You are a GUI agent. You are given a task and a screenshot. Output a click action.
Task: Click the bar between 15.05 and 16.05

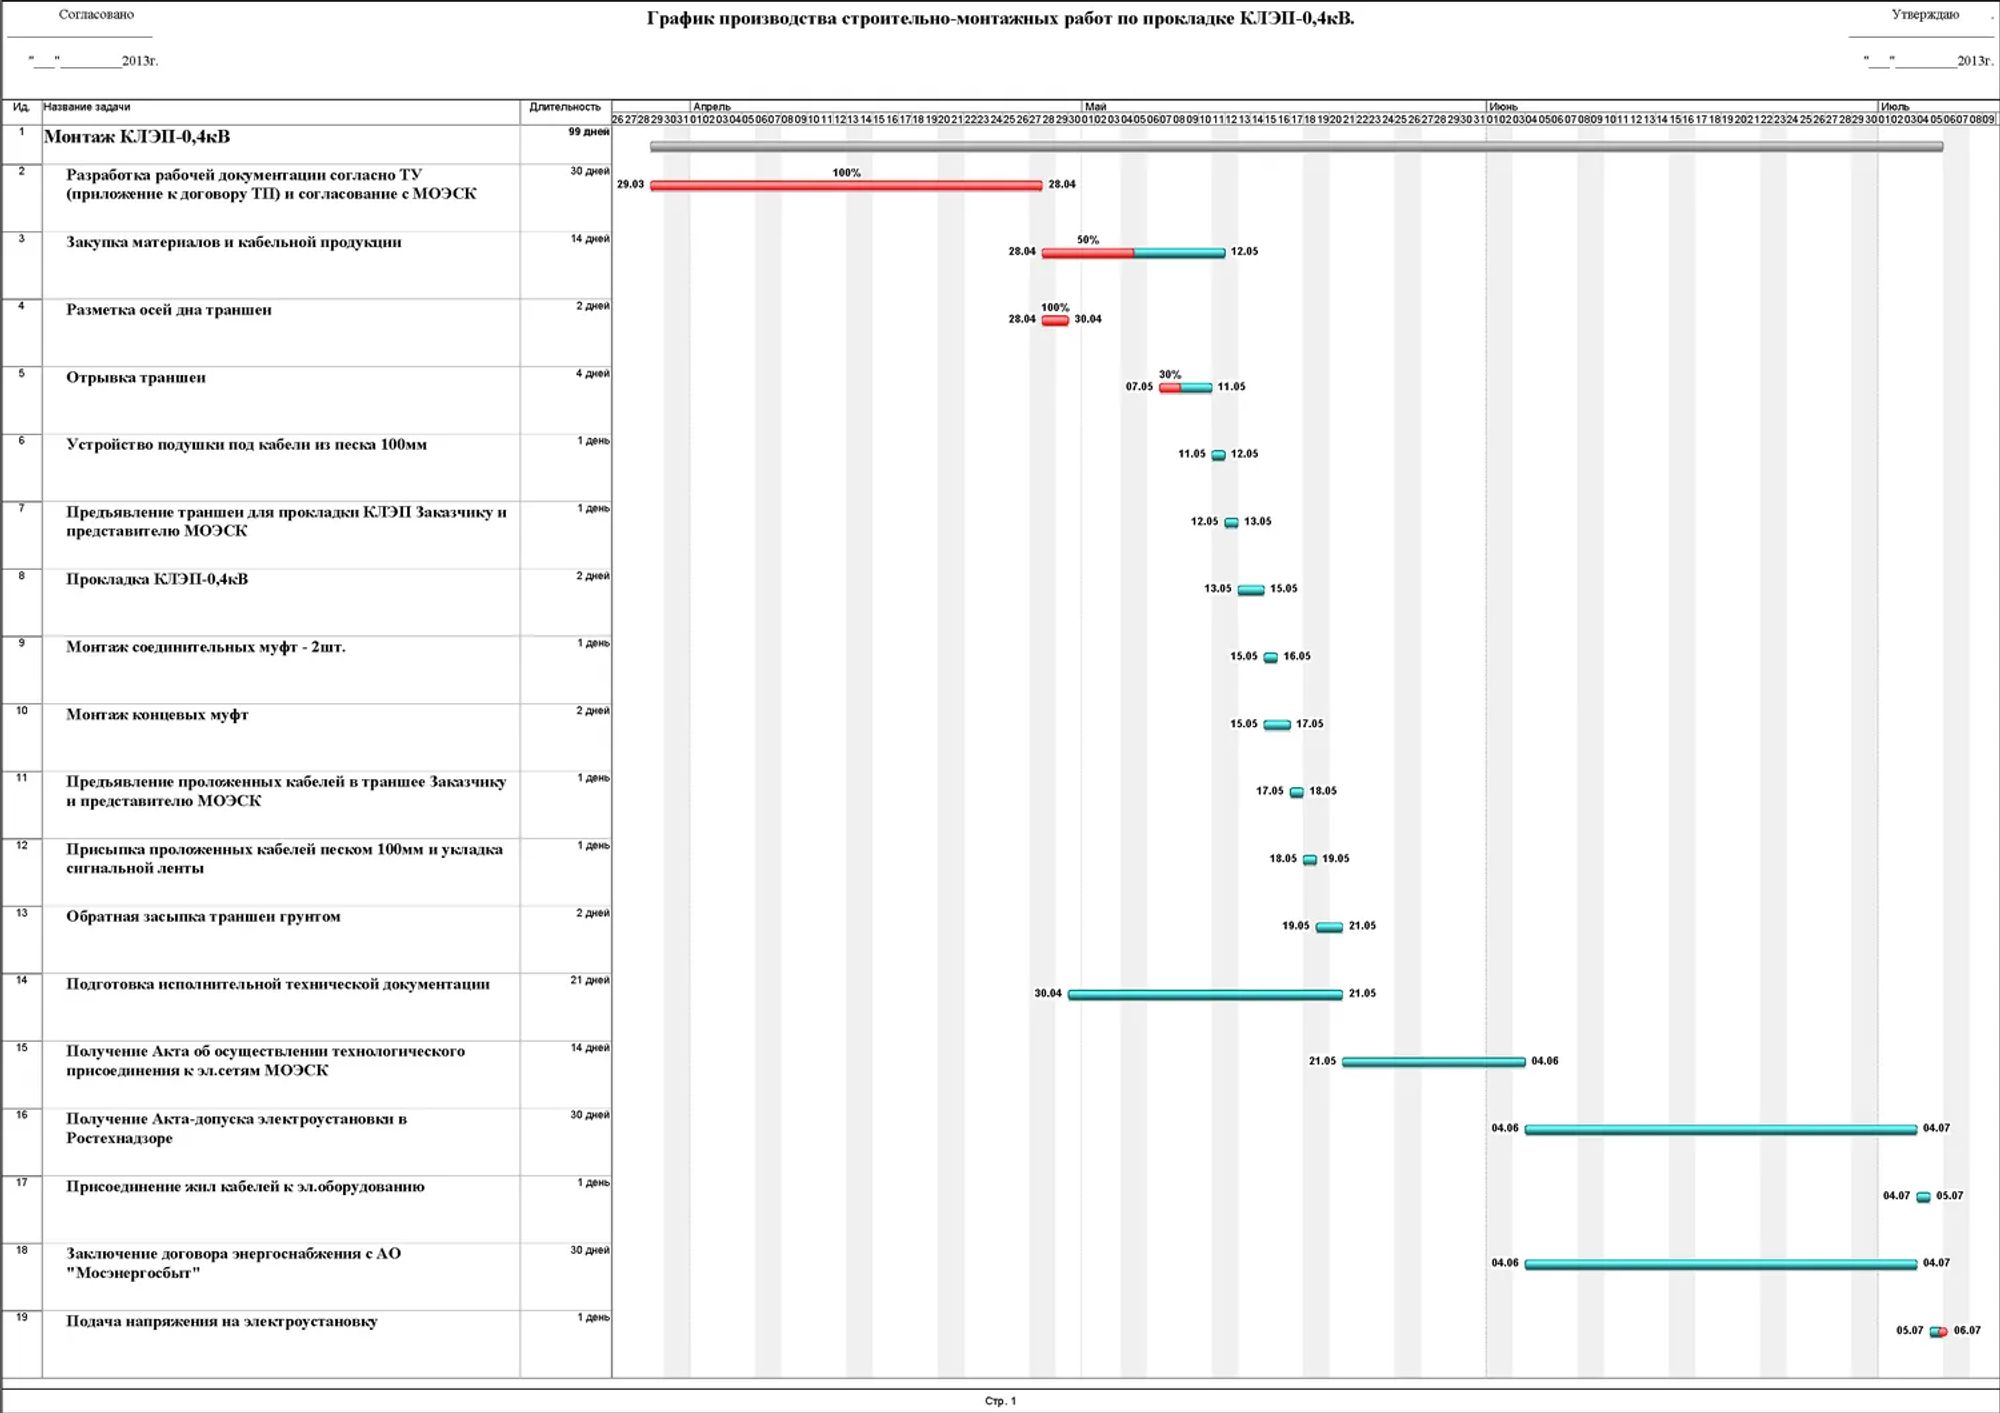pyautogui.click(x=1270, y=657)
